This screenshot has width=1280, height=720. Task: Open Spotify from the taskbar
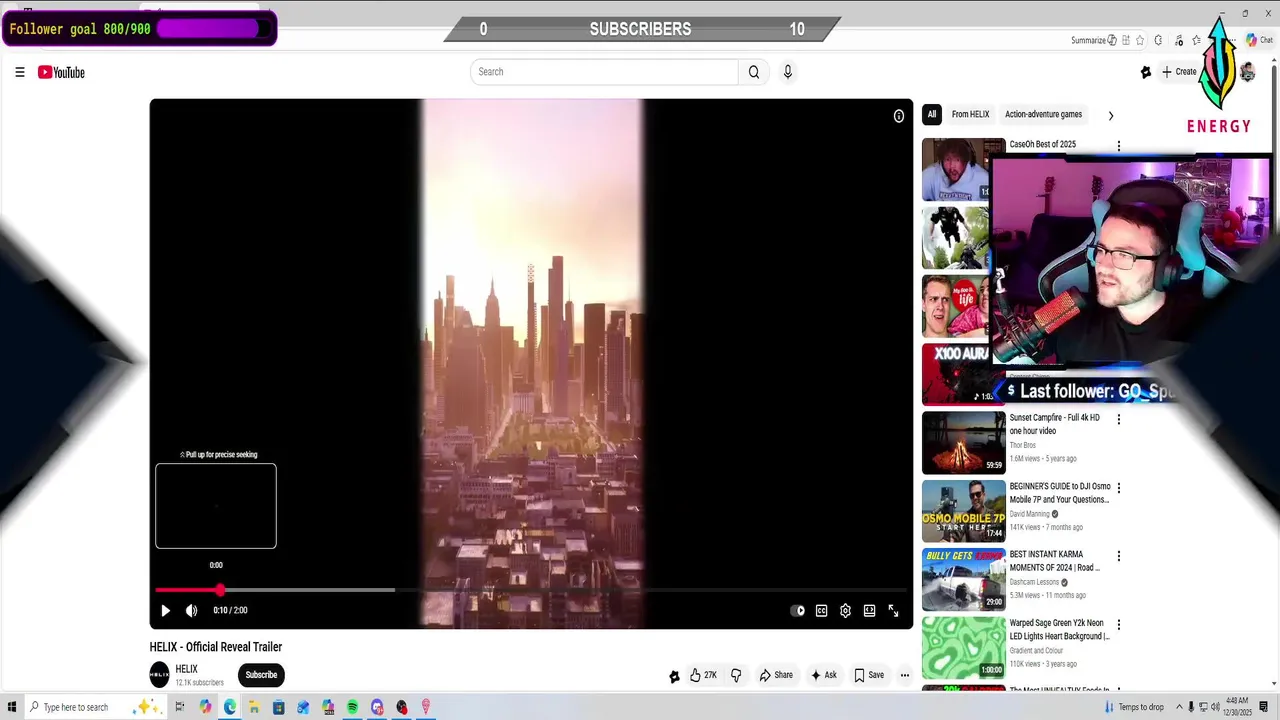point(353,707)
